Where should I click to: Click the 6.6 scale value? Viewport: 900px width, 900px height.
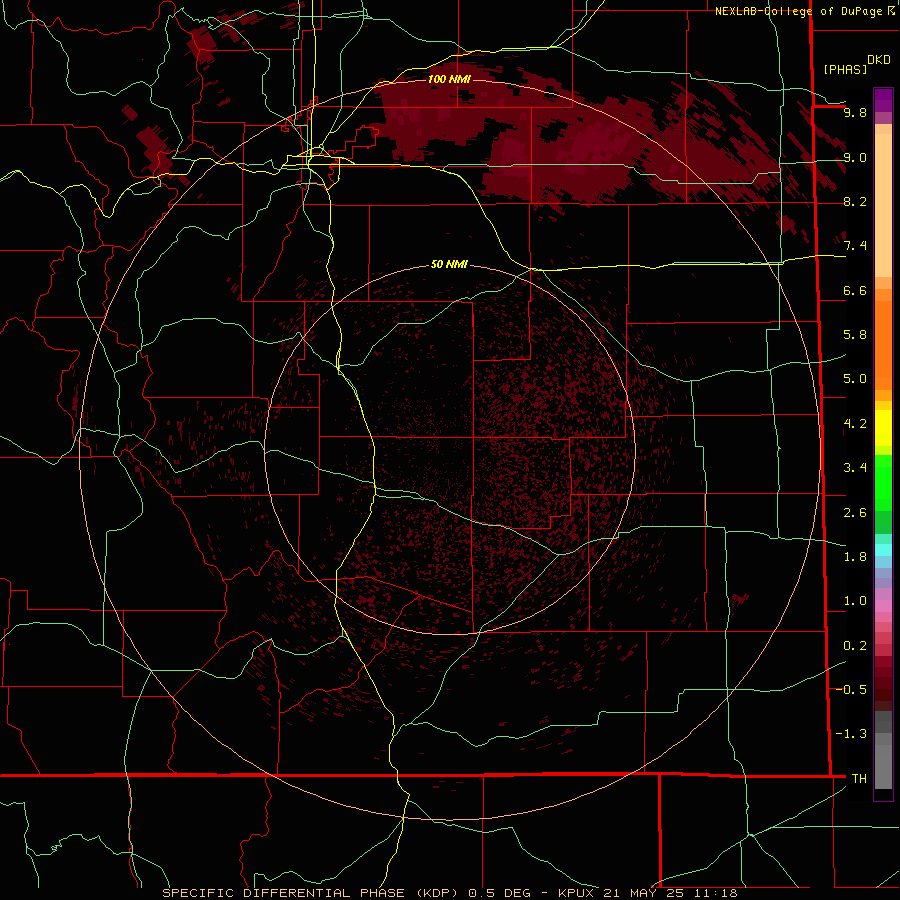pyautogui.click(x=855, y=290)
